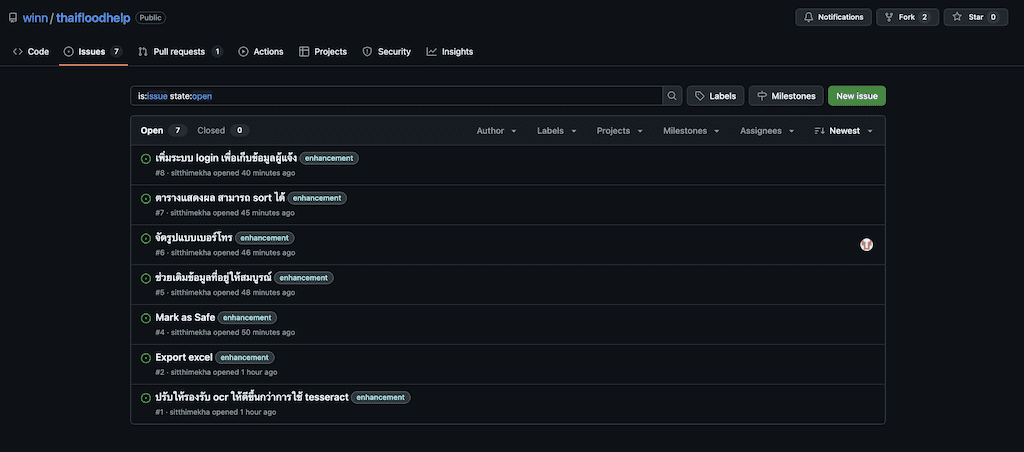Show Open issues filter
Screen dimensions: 1024x452
(162, 130)
